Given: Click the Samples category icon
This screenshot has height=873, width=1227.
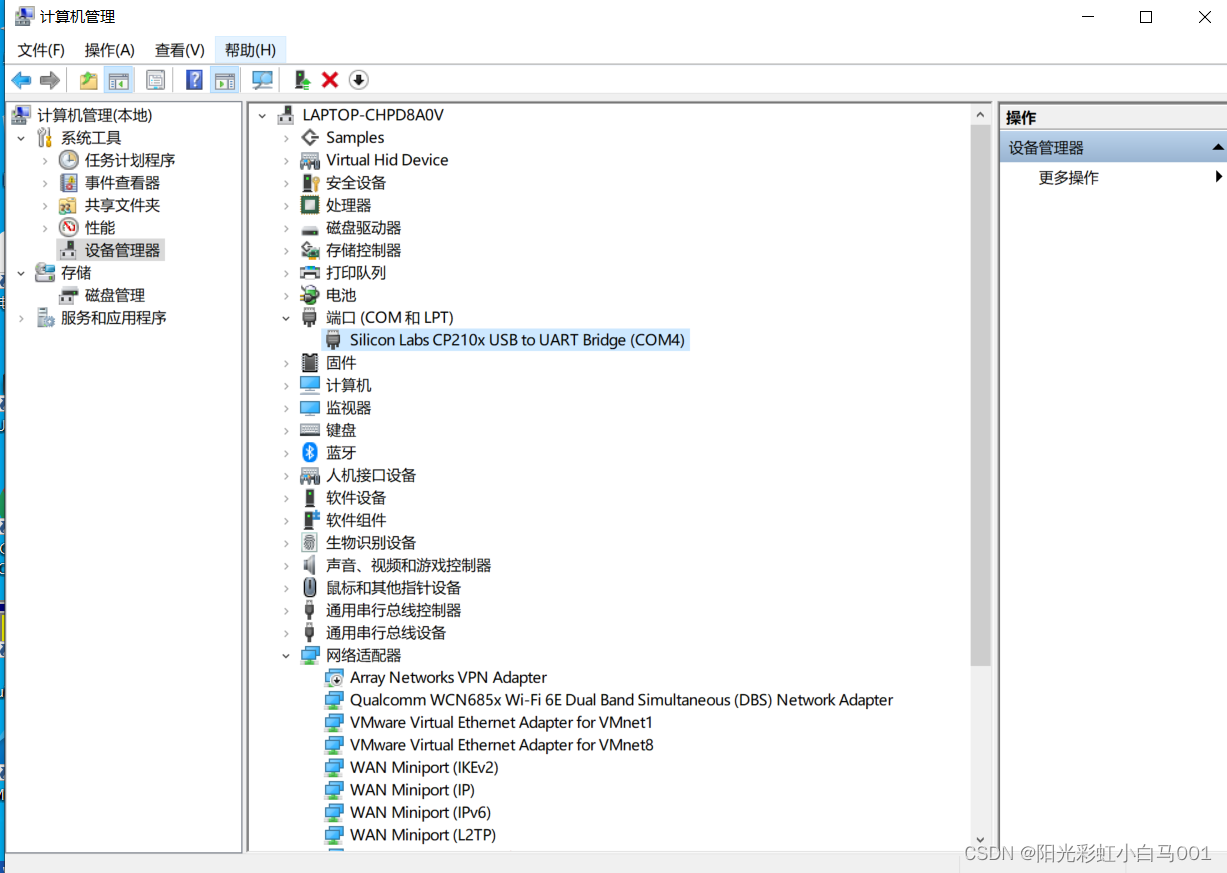Looking at the screenshot, I should pyautogui.click(x=310, y=138).
